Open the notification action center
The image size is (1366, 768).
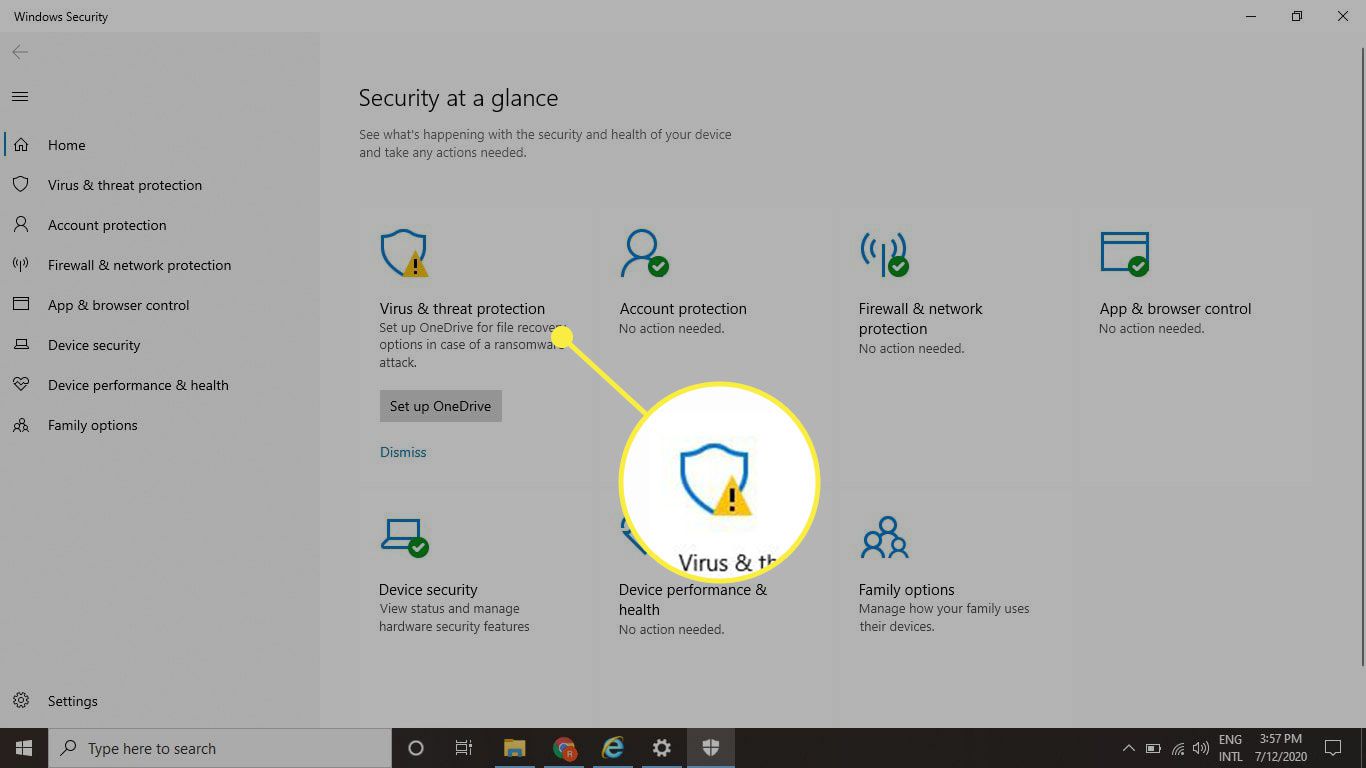1333,748
